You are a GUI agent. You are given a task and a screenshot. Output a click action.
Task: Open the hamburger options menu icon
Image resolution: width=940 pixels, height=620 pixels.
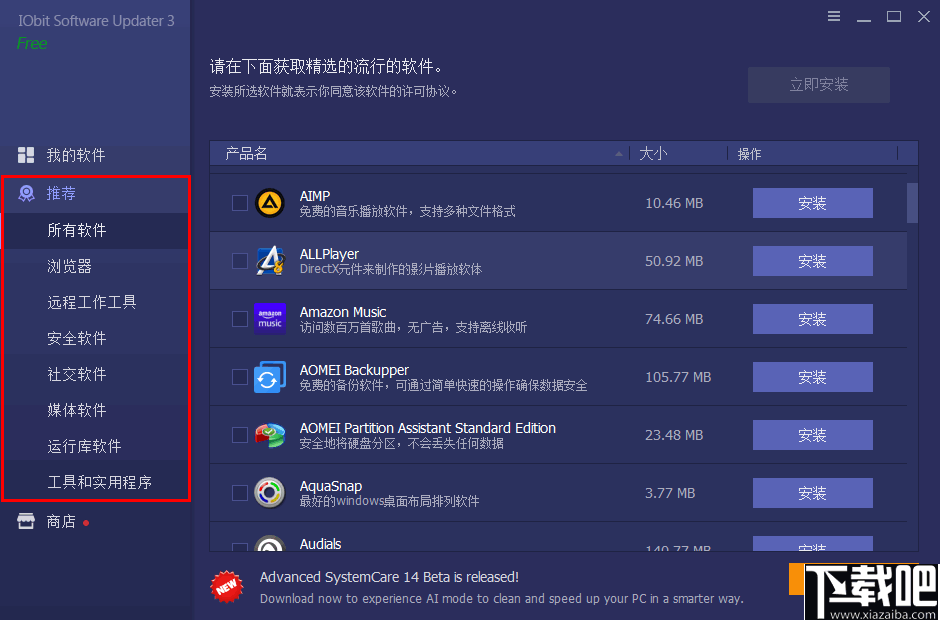click(834, 16)
